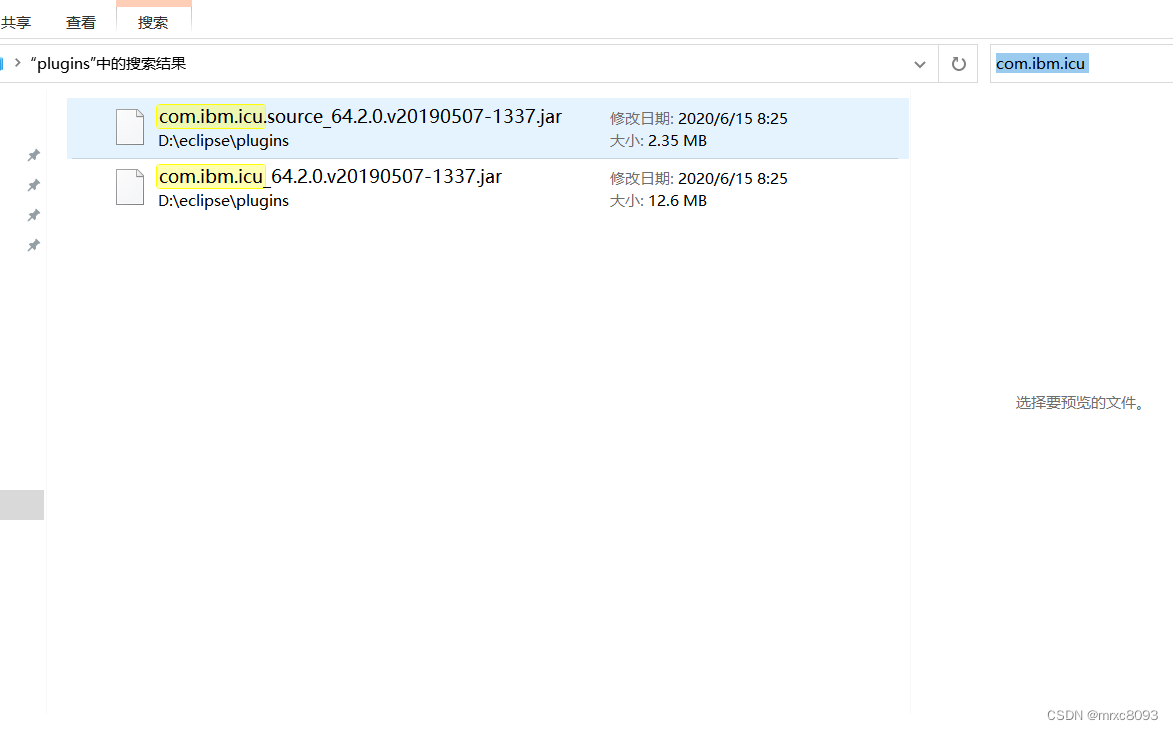1173x730 pixels.
Task: Click the file icon of com.ibm.icu_64.2.0 jar
Action: [x=129, y=187]
